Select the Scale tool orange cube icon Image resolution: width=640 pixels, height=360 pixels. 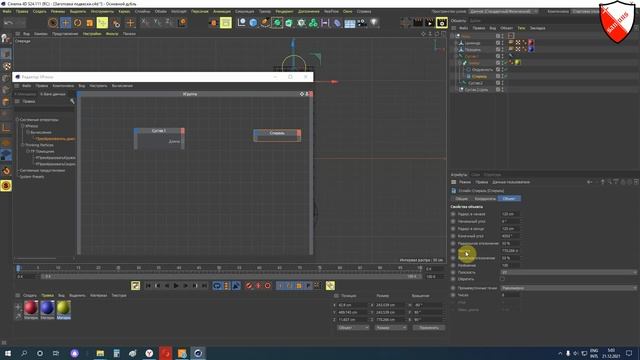[90, 23]
